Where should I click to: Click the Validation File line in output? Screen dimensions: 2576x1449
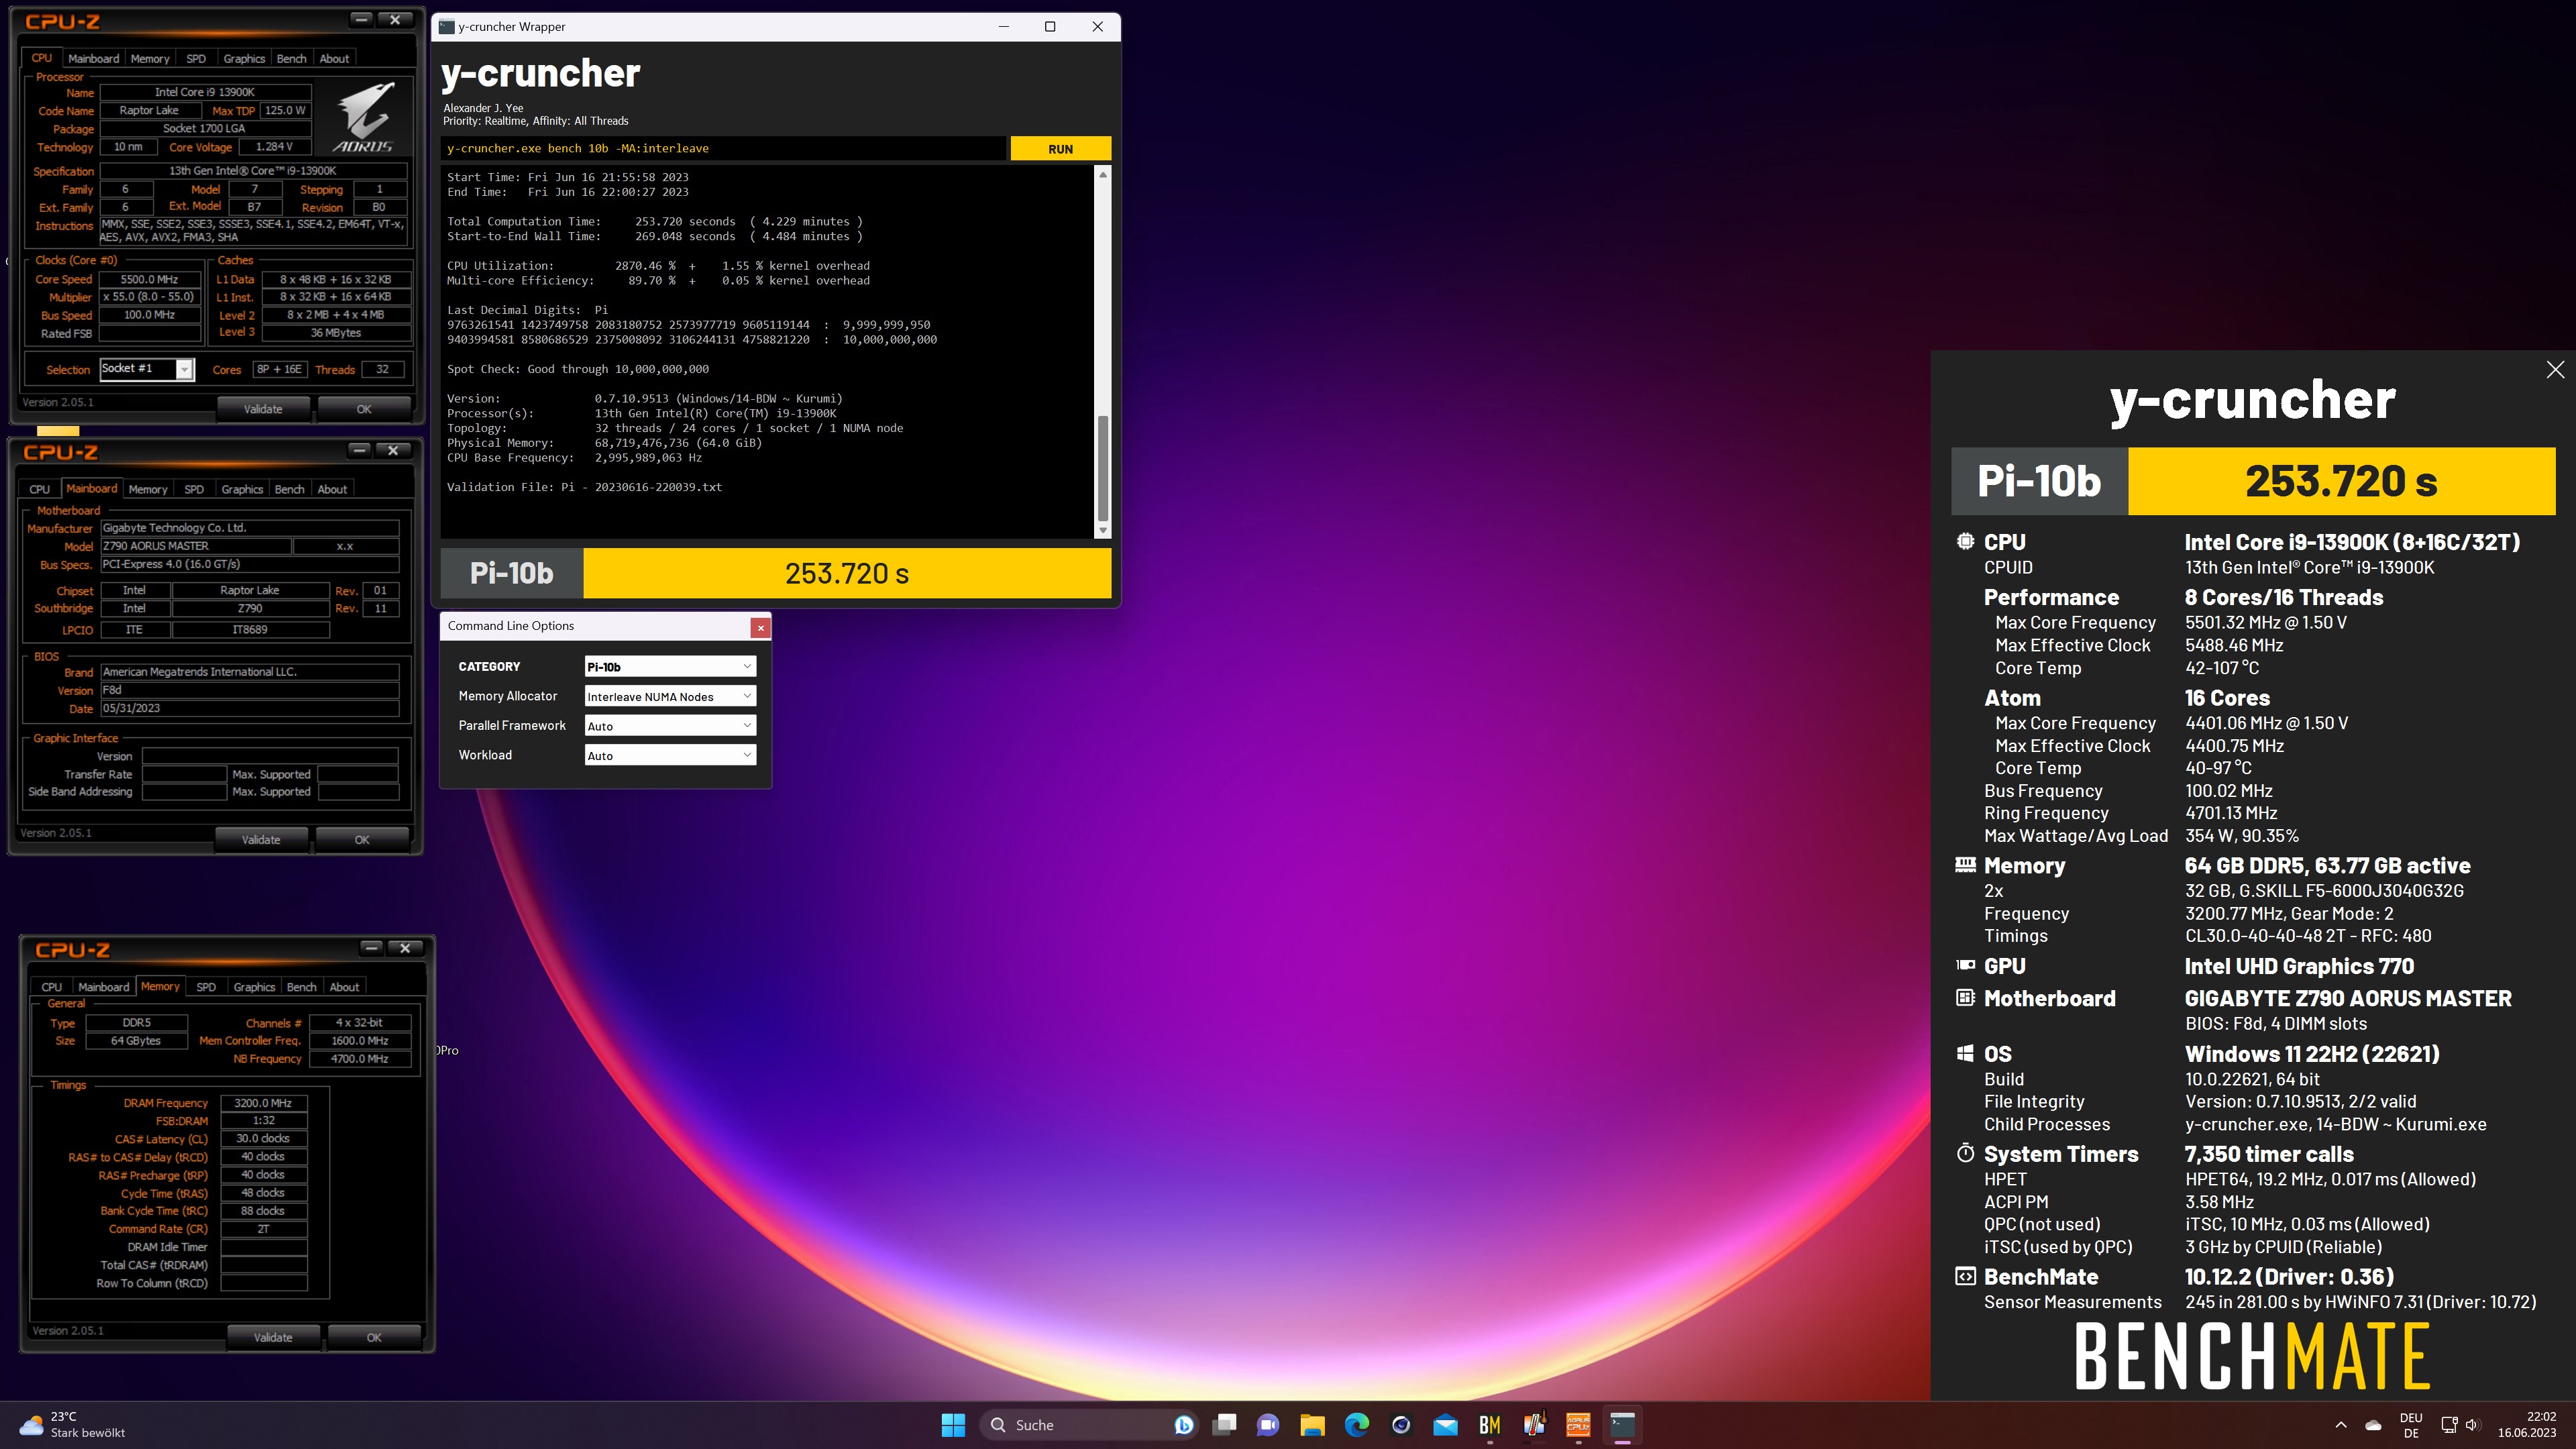pyautogui.click(x=584, y=488)
